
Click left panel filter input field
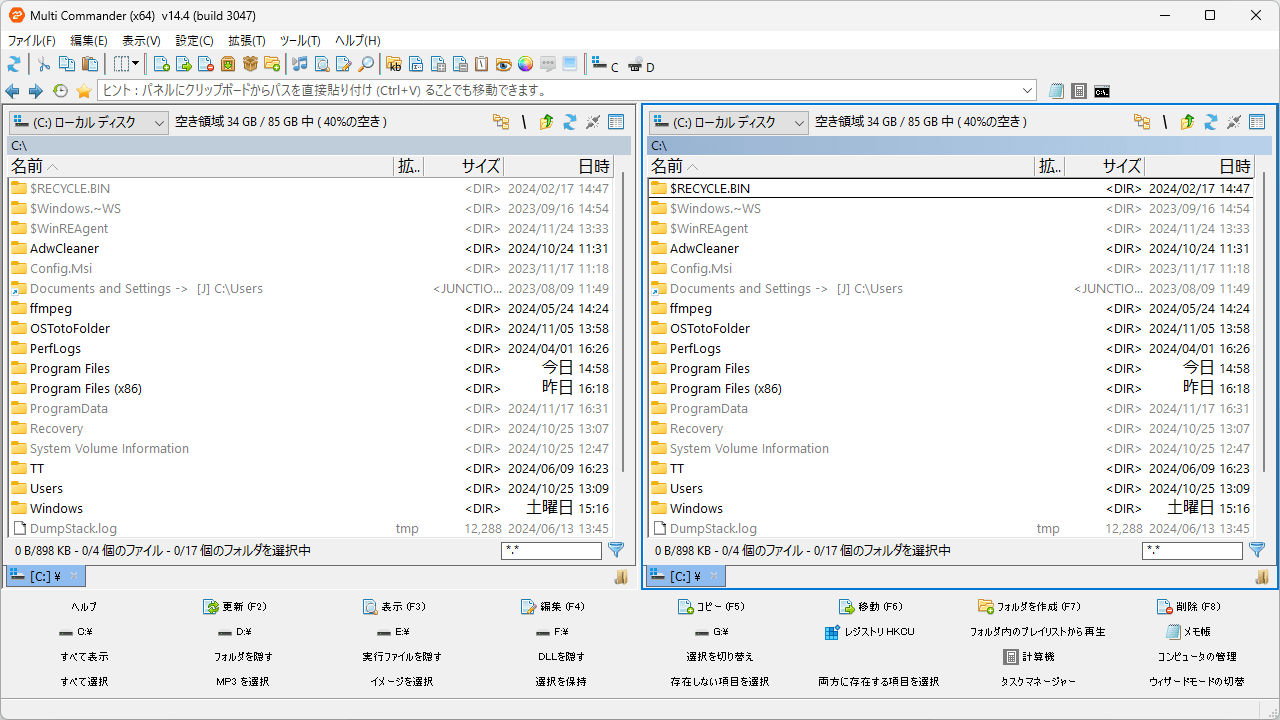[x=551, y=550]
